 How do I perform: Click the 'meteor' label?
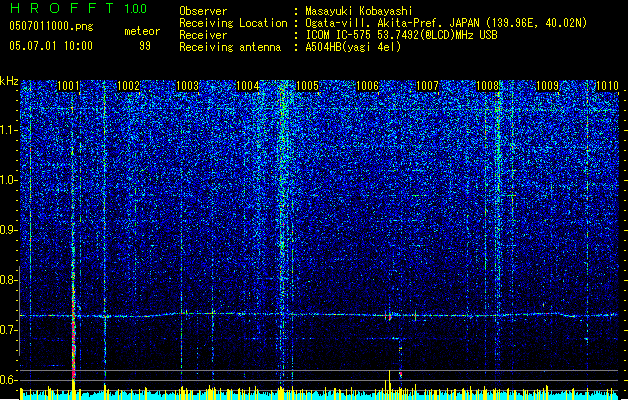(x=142, y=31)
